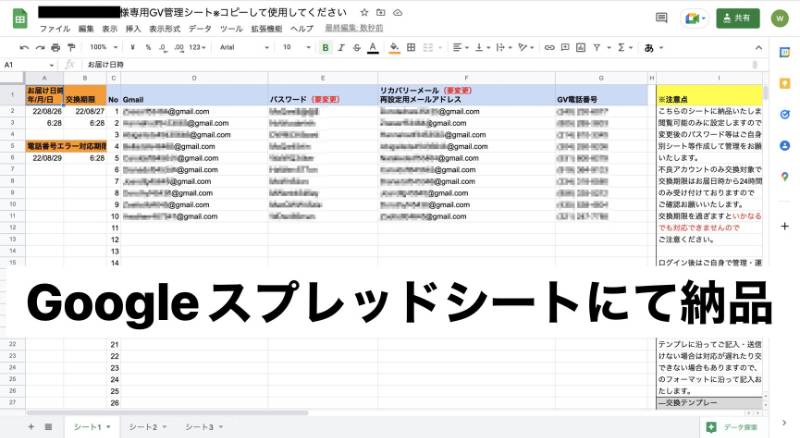Viewport: 800px width, 438px height.
Task: Open Google Tasks side panel
Action: 785,114
